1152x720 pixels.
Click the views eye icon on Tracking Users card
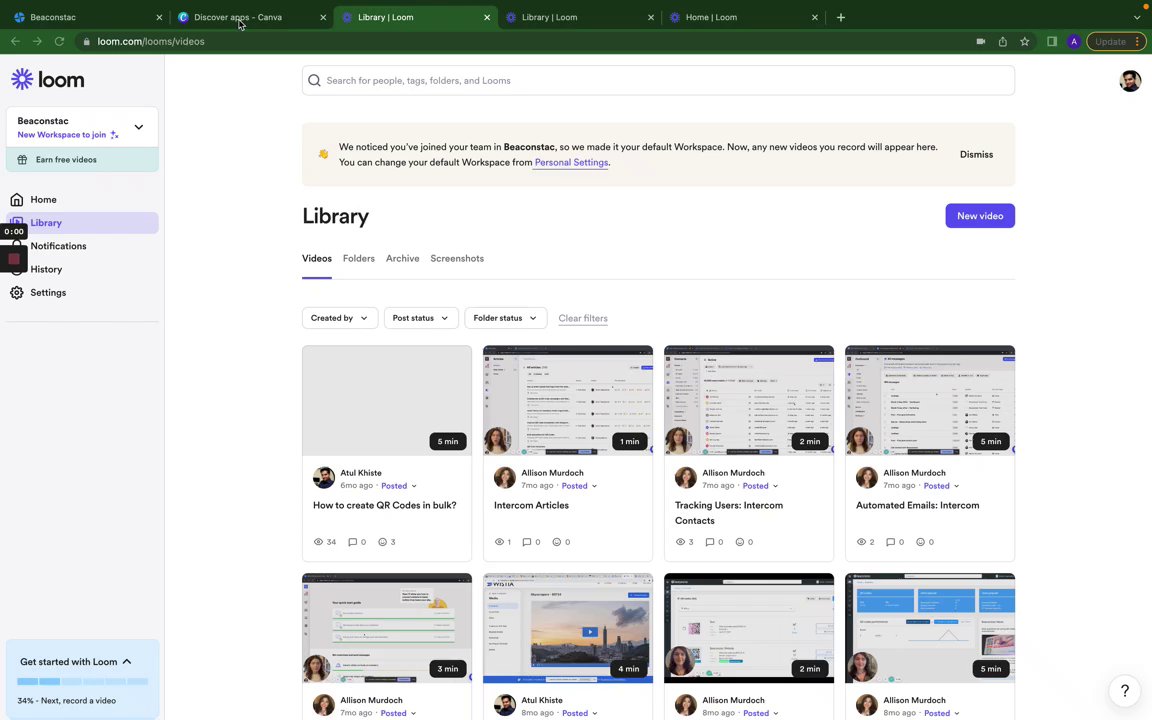[680, 542]
